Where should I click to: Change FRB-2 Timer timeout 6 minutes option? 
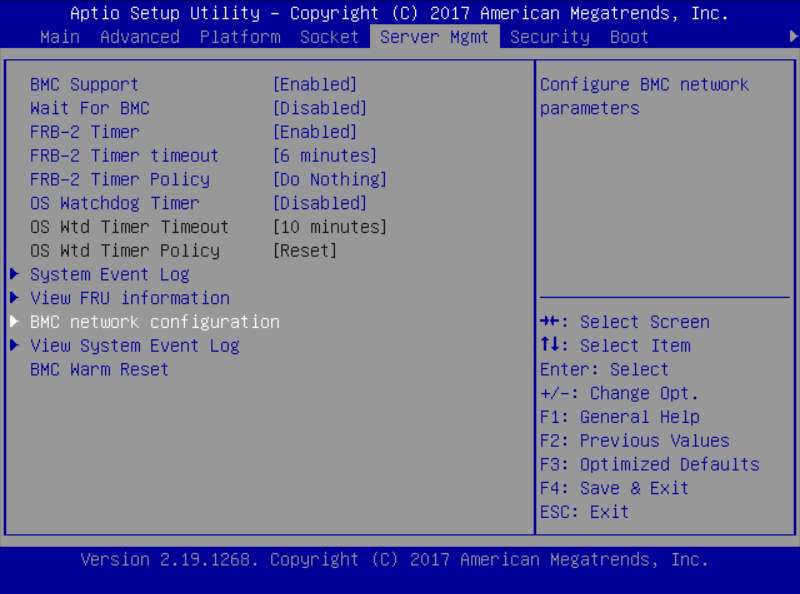(324, 156)
